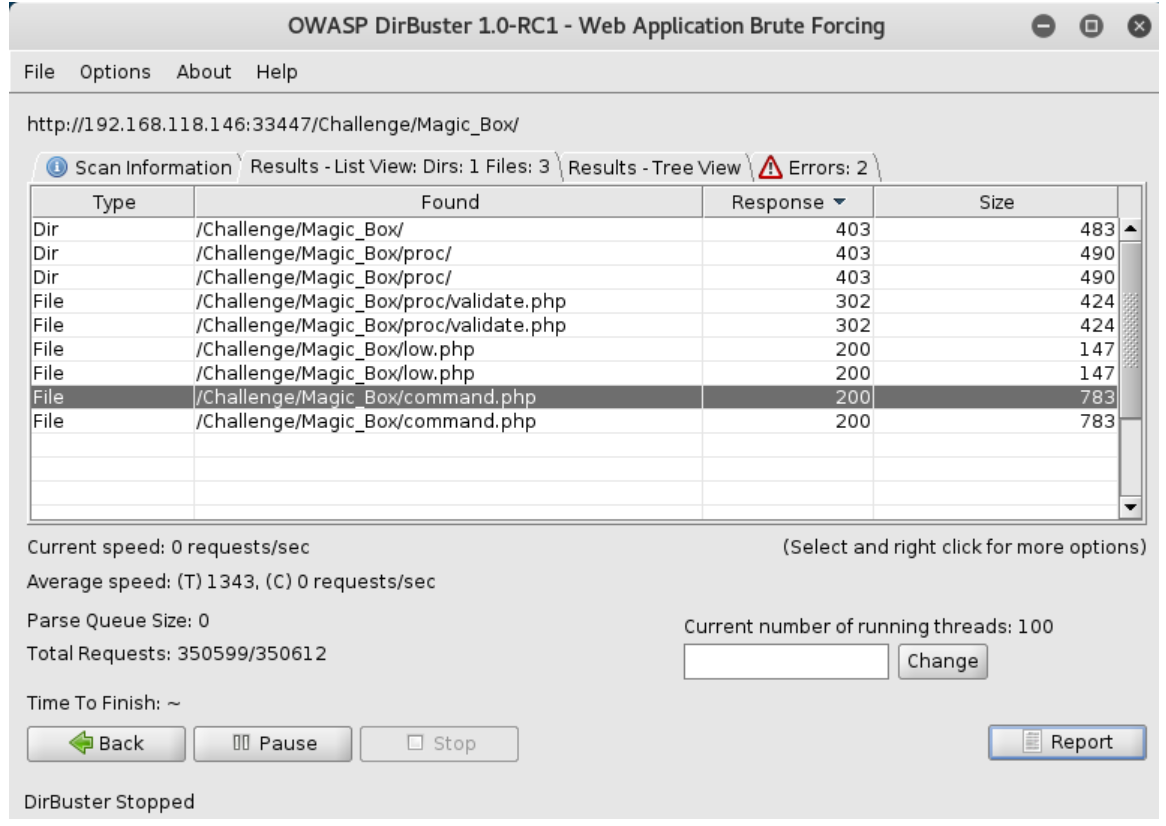Minimize the DirBuster window
Image resolution: width=1166 pixels, height=826 pixels.
(1043, 26)
